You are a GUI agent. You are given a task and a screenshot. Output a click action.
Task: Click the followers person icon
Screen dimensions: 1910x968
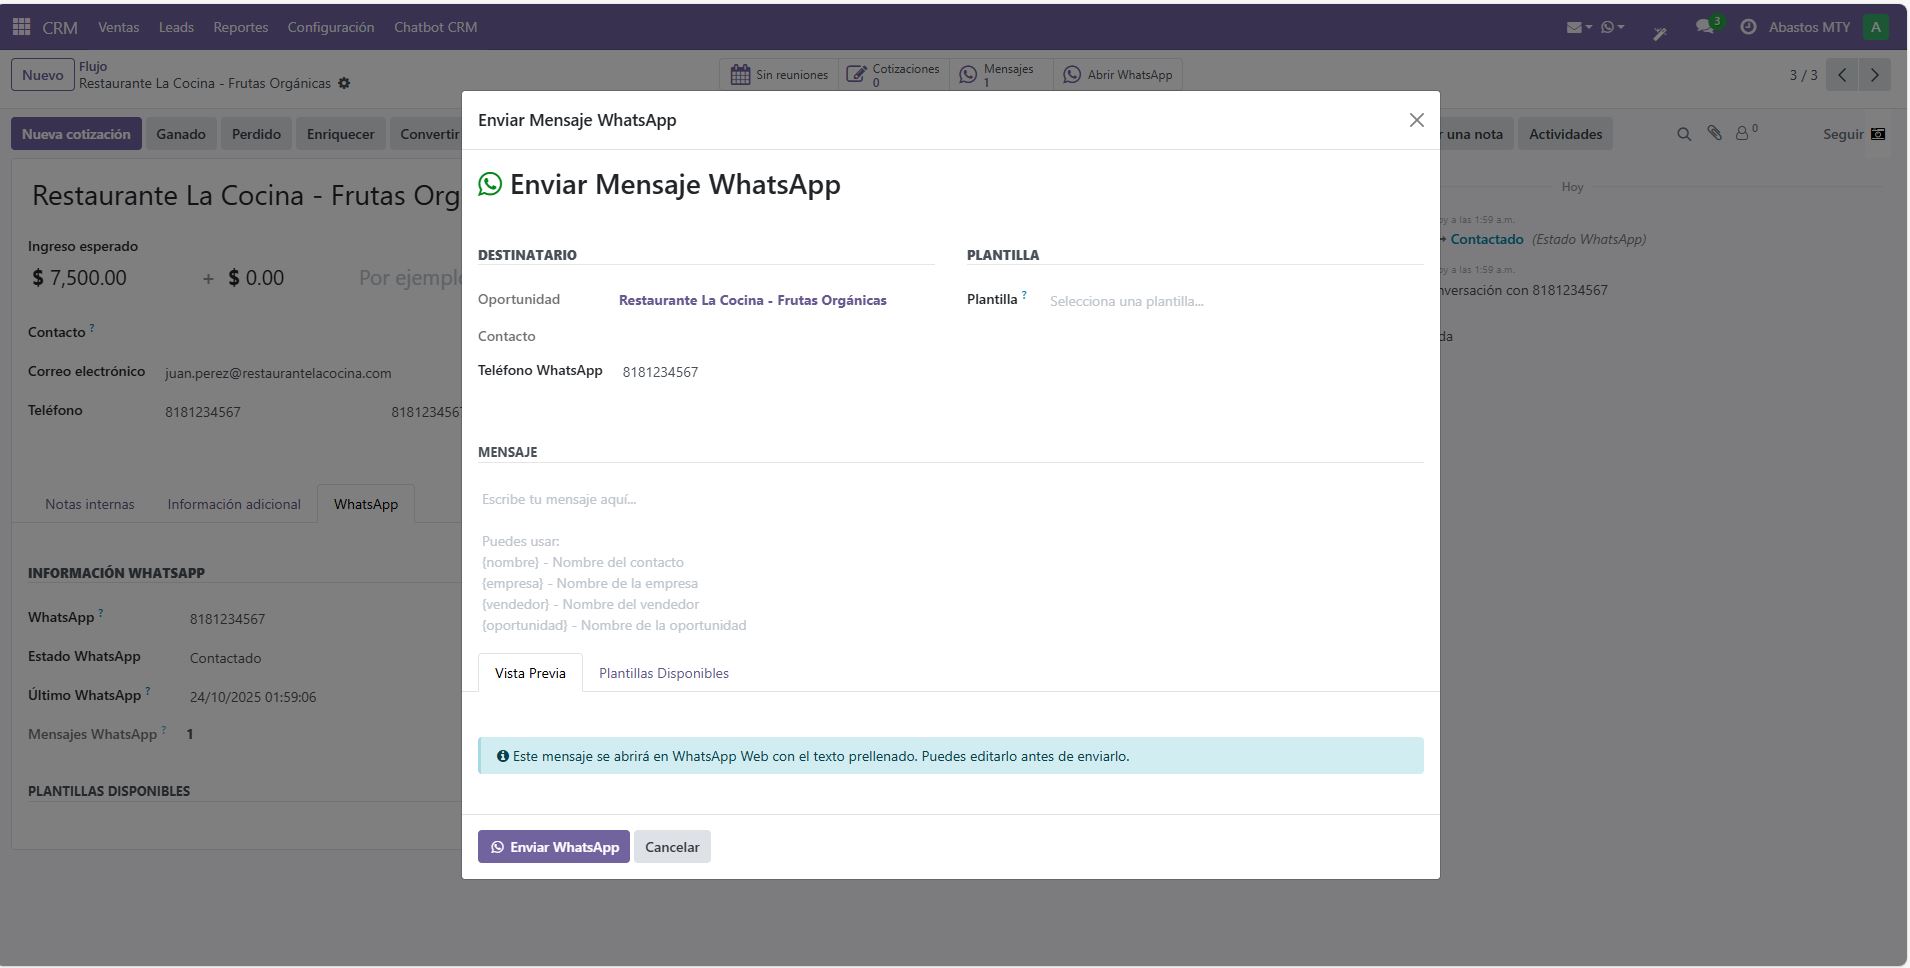click(1742, 133)
